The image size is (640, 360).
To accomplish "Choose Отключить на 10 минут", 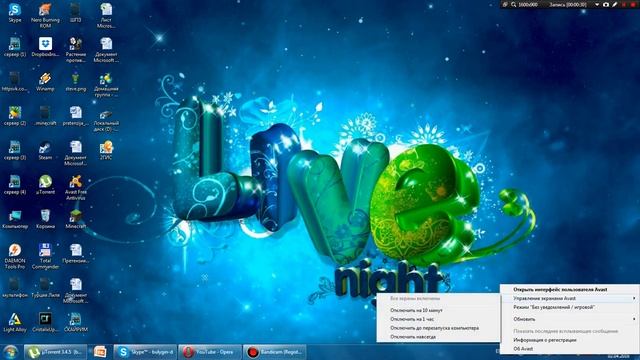I will tap(438, 310).
